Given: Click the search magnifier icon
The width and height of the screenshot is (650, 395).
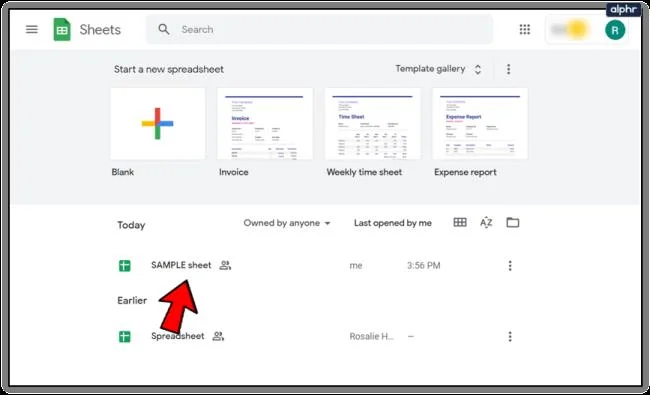Looking at the screenshot, I should coord(164,29).
